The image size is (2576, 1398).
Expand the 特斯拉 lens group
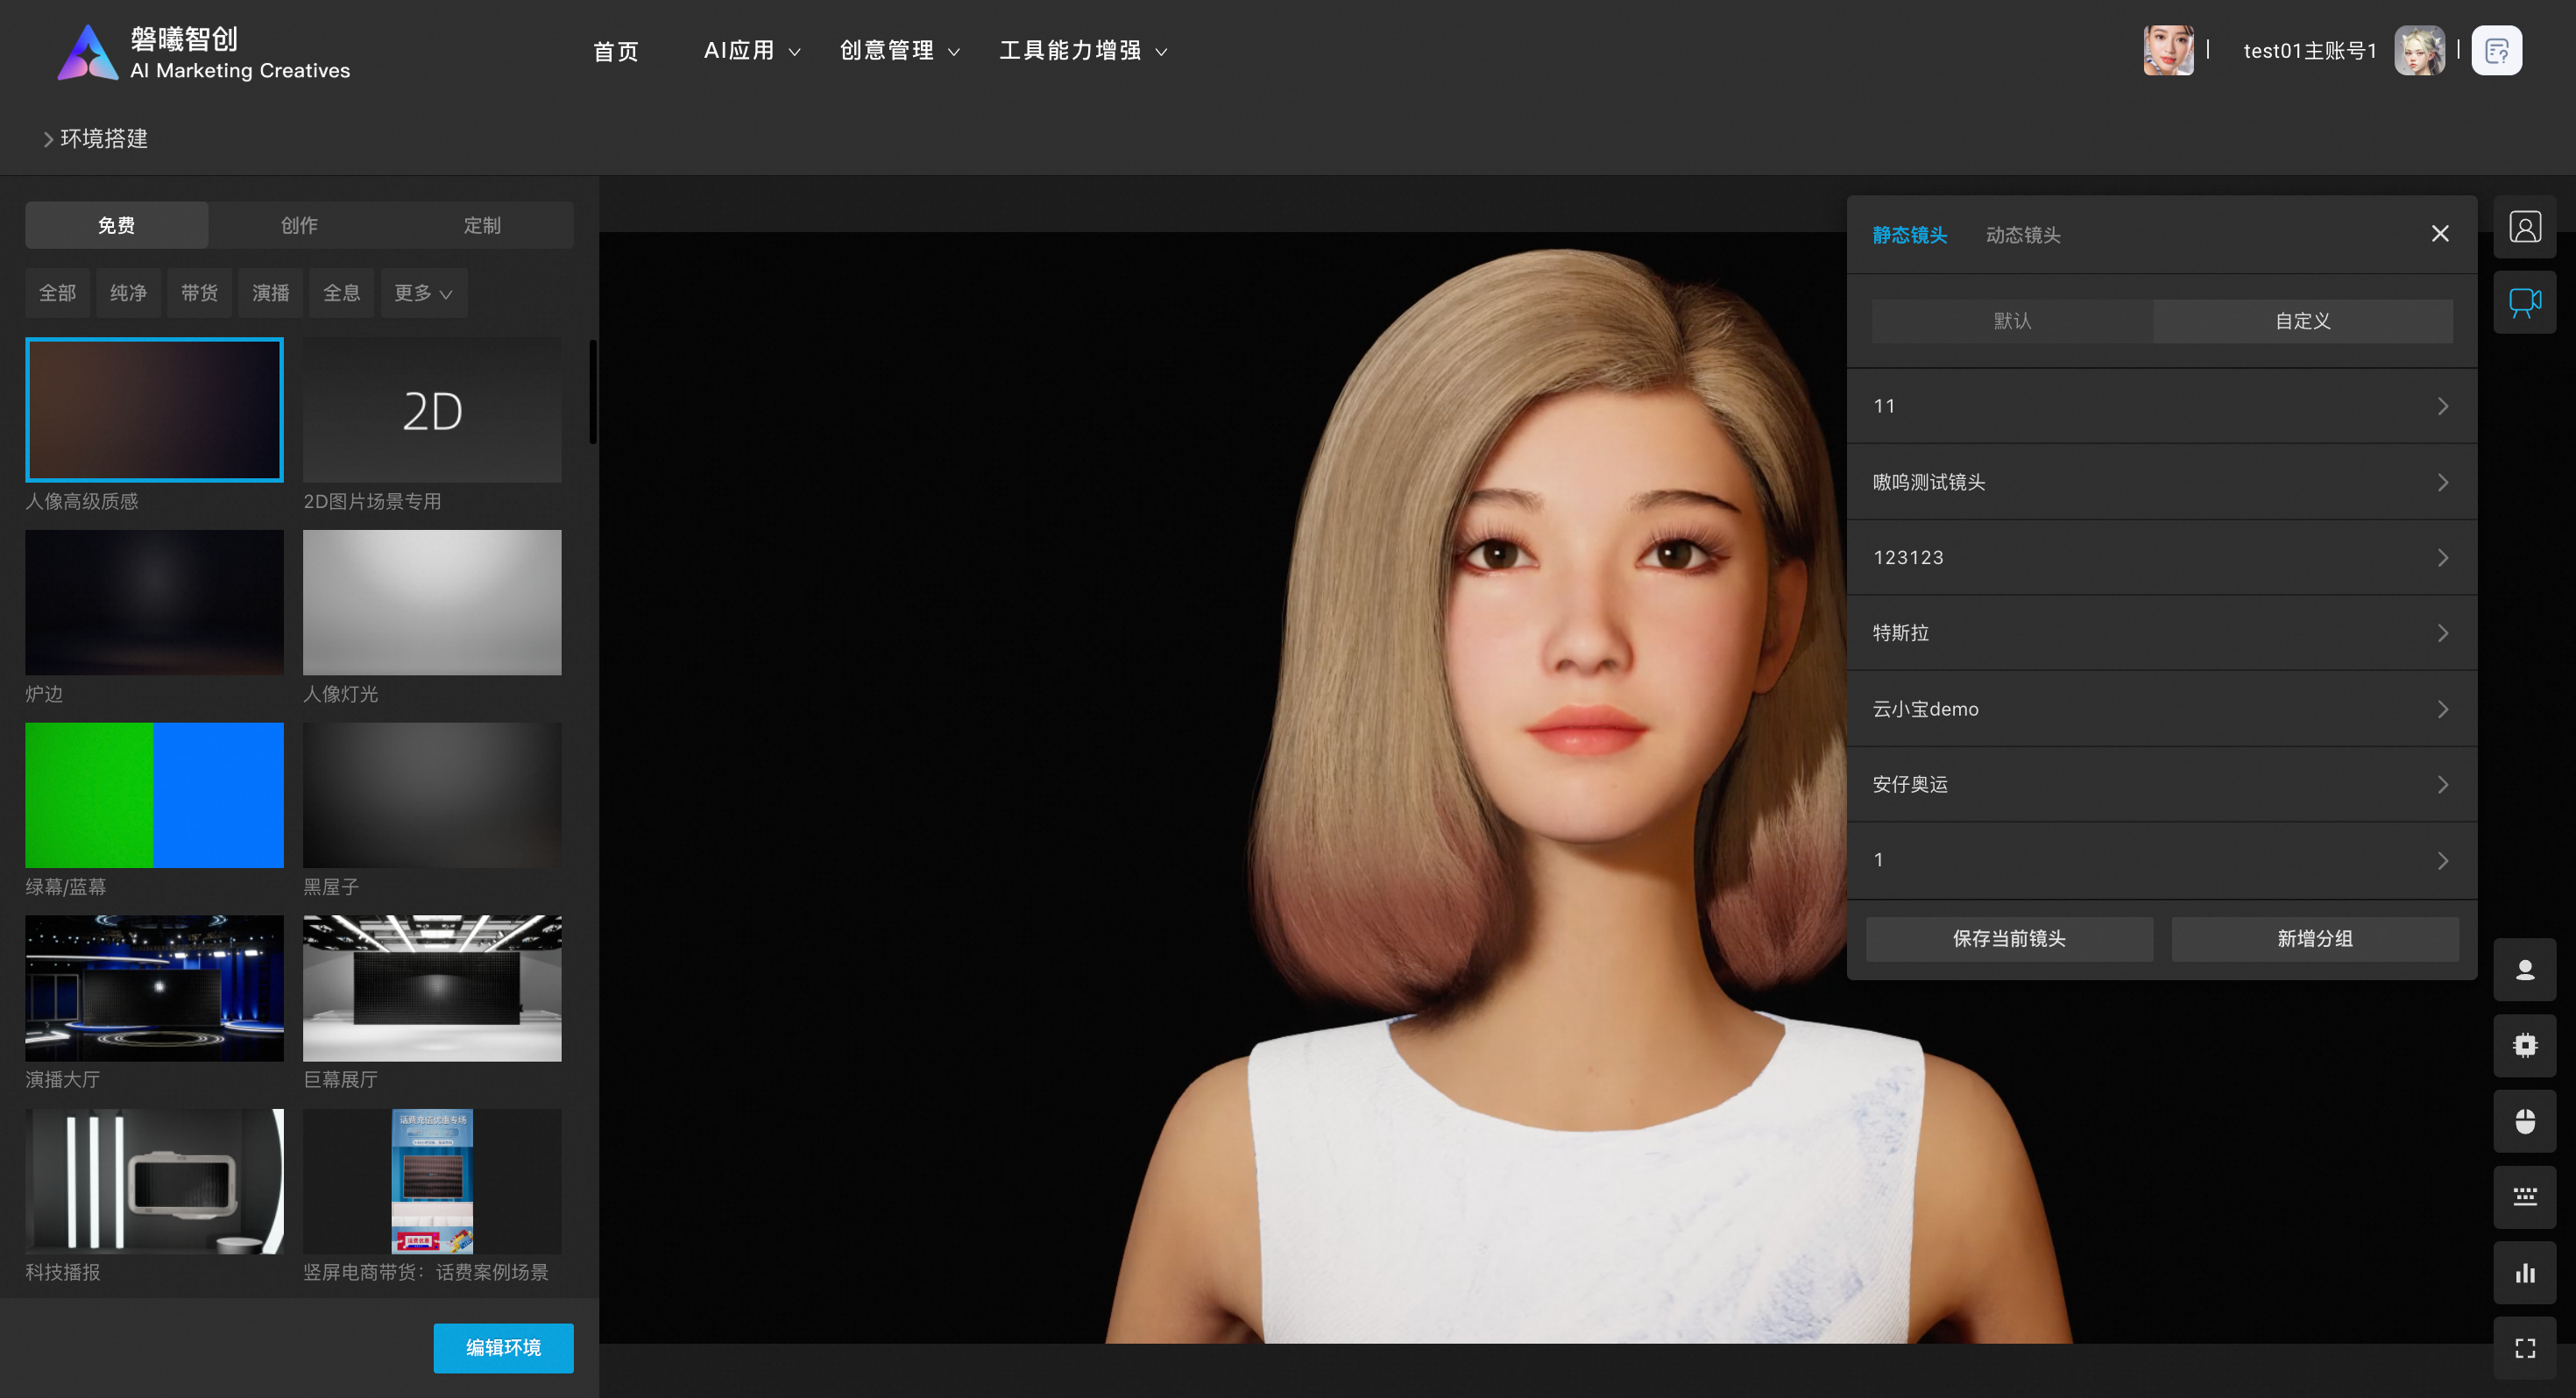pos(2161,633)
